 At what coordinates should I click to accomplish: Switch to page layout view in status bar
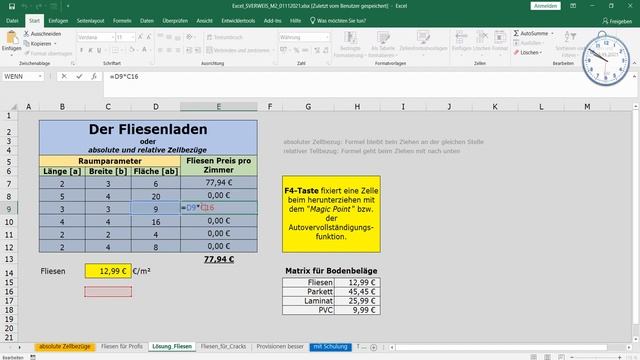click(547, 357)
